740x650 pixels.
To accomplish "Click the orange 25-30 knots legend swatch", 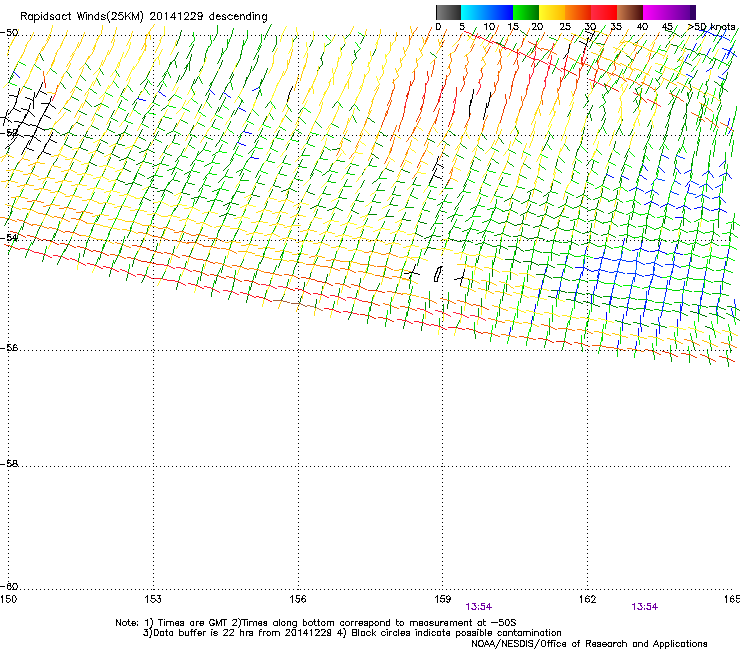I will [578, 12].
